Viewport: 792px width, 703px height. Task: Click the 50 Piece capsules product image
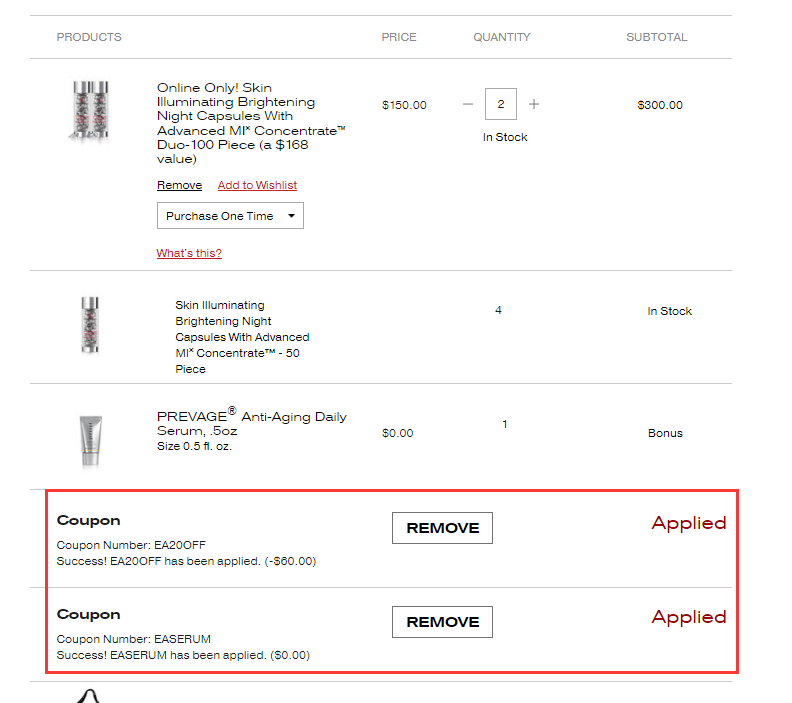pos(90,325)
